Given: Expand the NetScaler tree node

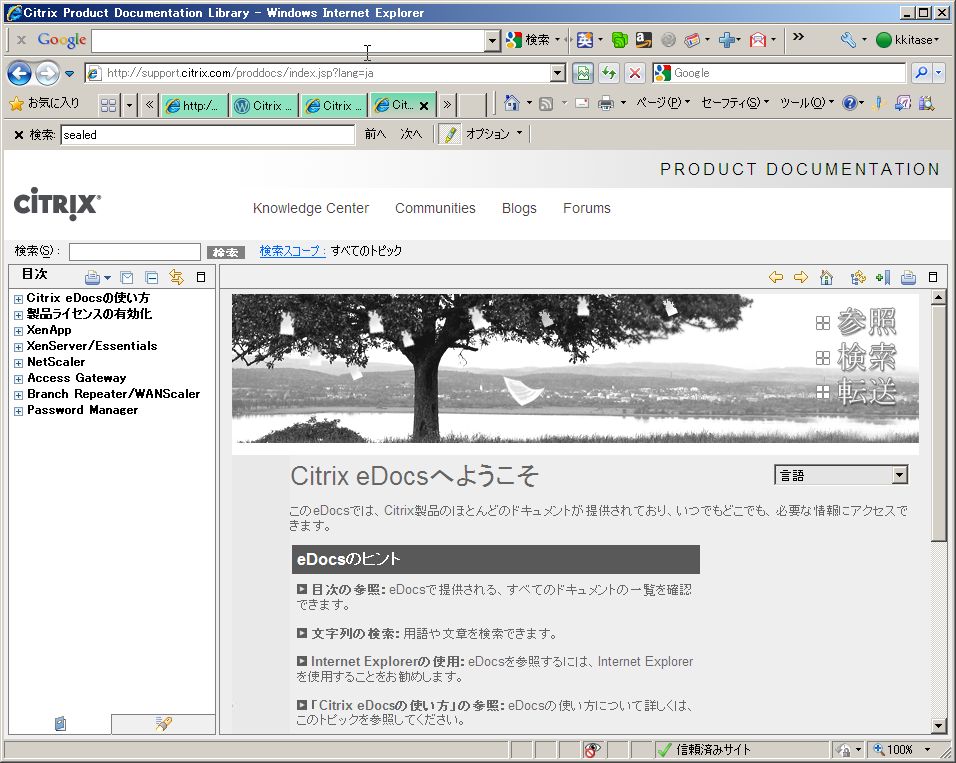Looking at the screenshot, I should click(18, 363).
